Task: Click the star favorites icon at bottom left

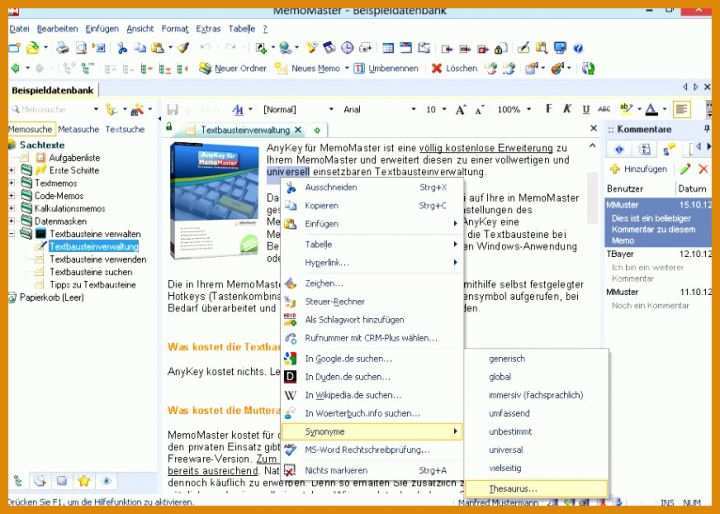Action: (84, 481)
